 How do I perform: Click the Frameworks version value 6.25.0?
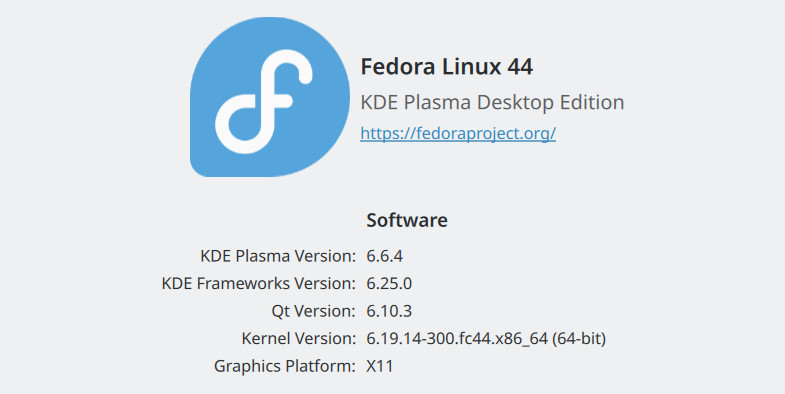(x=389, y=284)
